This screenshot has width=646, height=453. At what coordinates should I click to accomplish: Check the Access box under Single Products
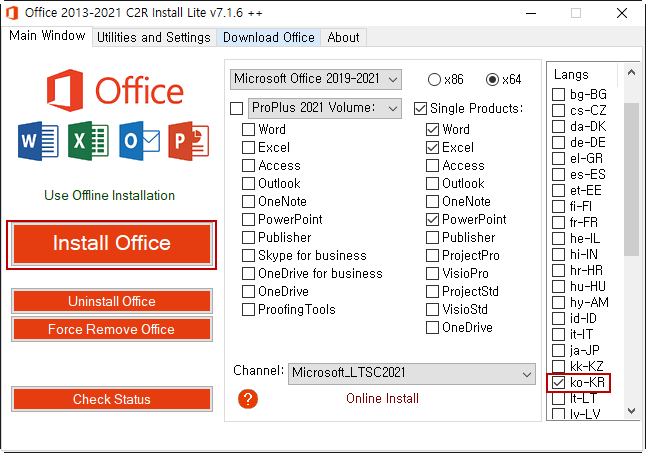coord(432,166)
